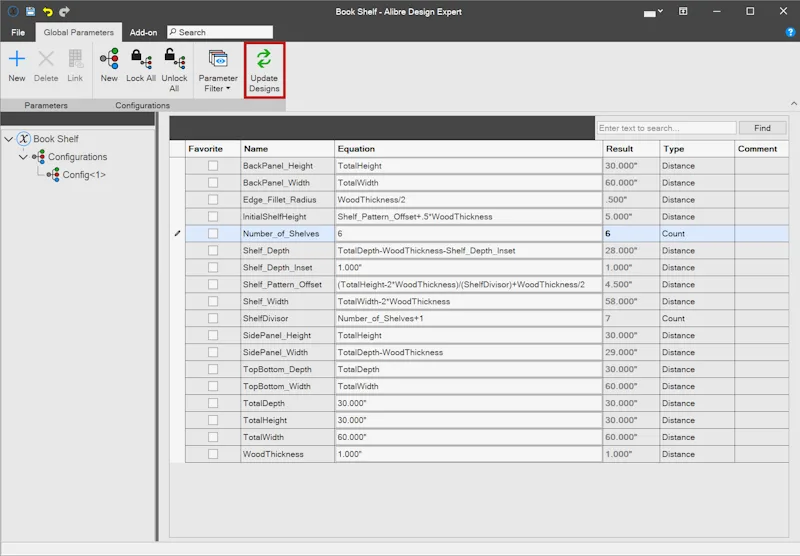Viewport: 800px width, 556px height.
Task: Collapse the Configurations tree node
Action: click(23, 157)
